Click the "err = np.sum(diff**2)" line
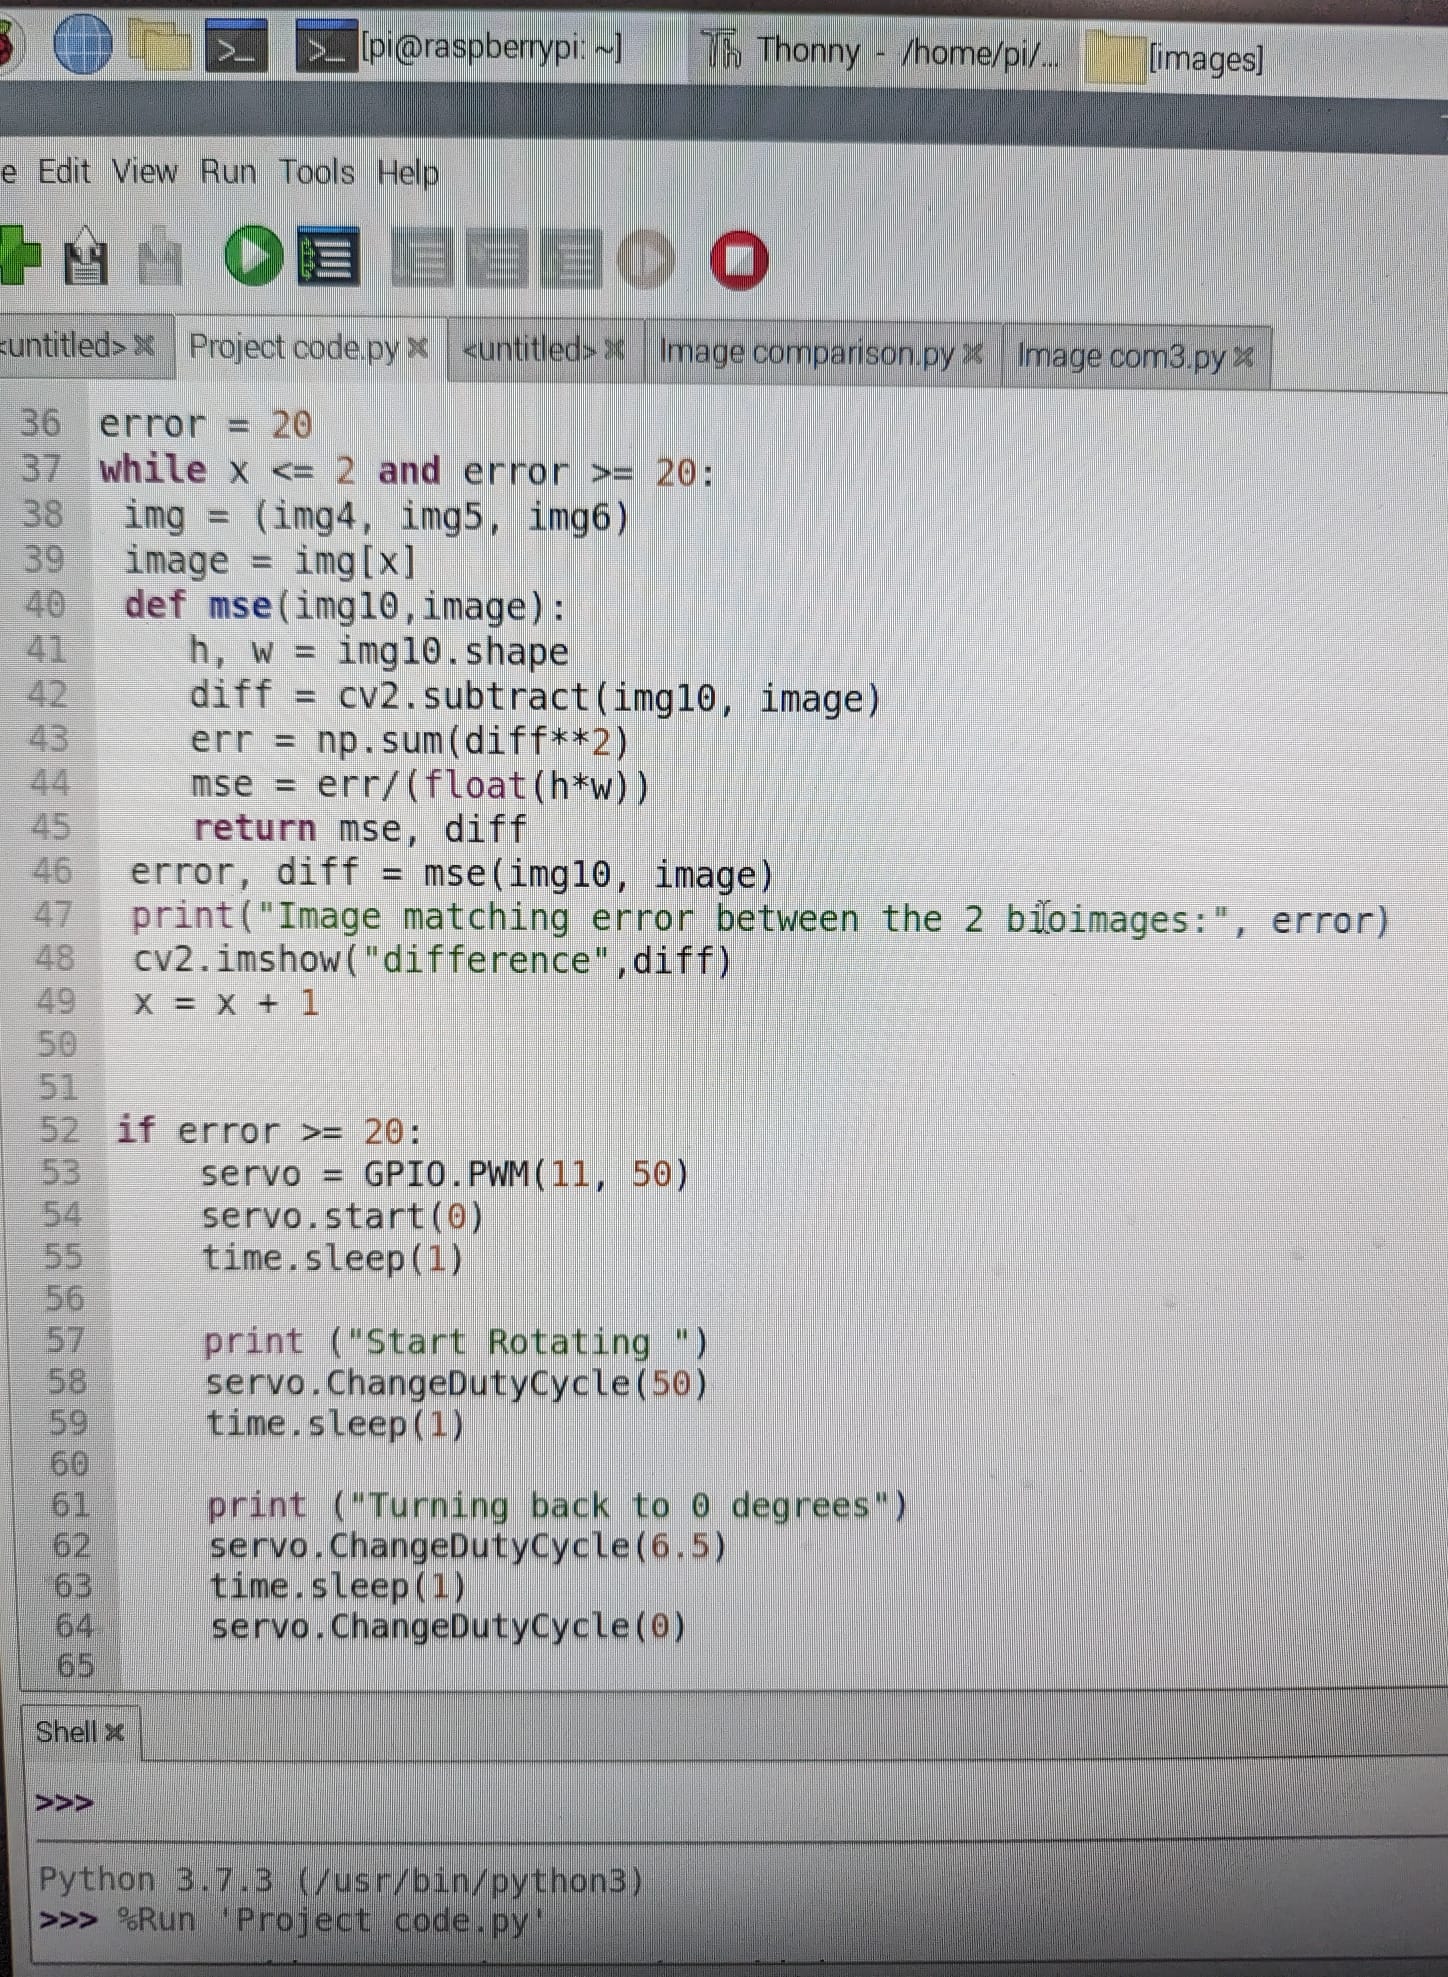 pos(410,741)
